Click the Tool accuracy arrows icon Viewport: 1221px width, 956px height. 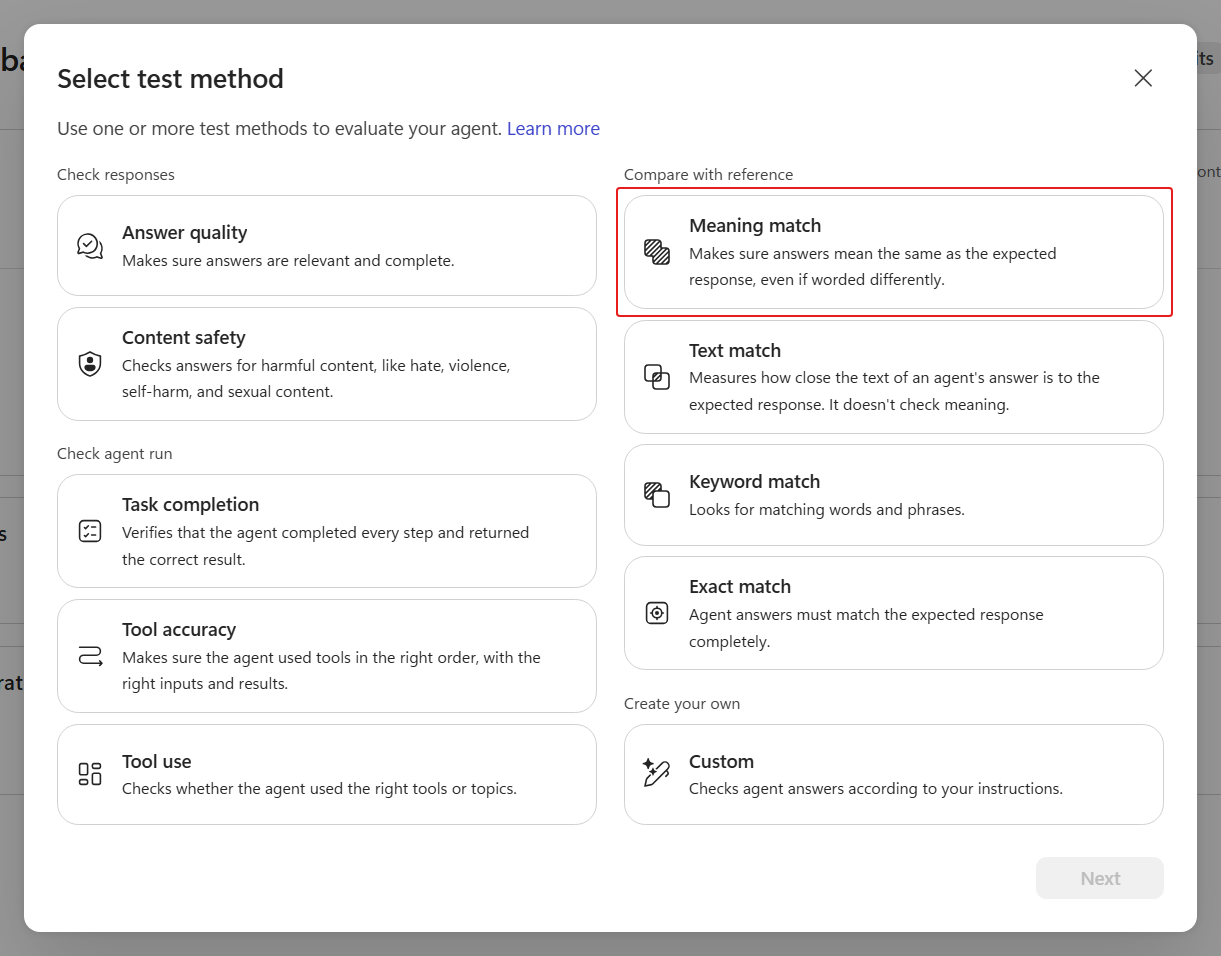click(90, 656)
